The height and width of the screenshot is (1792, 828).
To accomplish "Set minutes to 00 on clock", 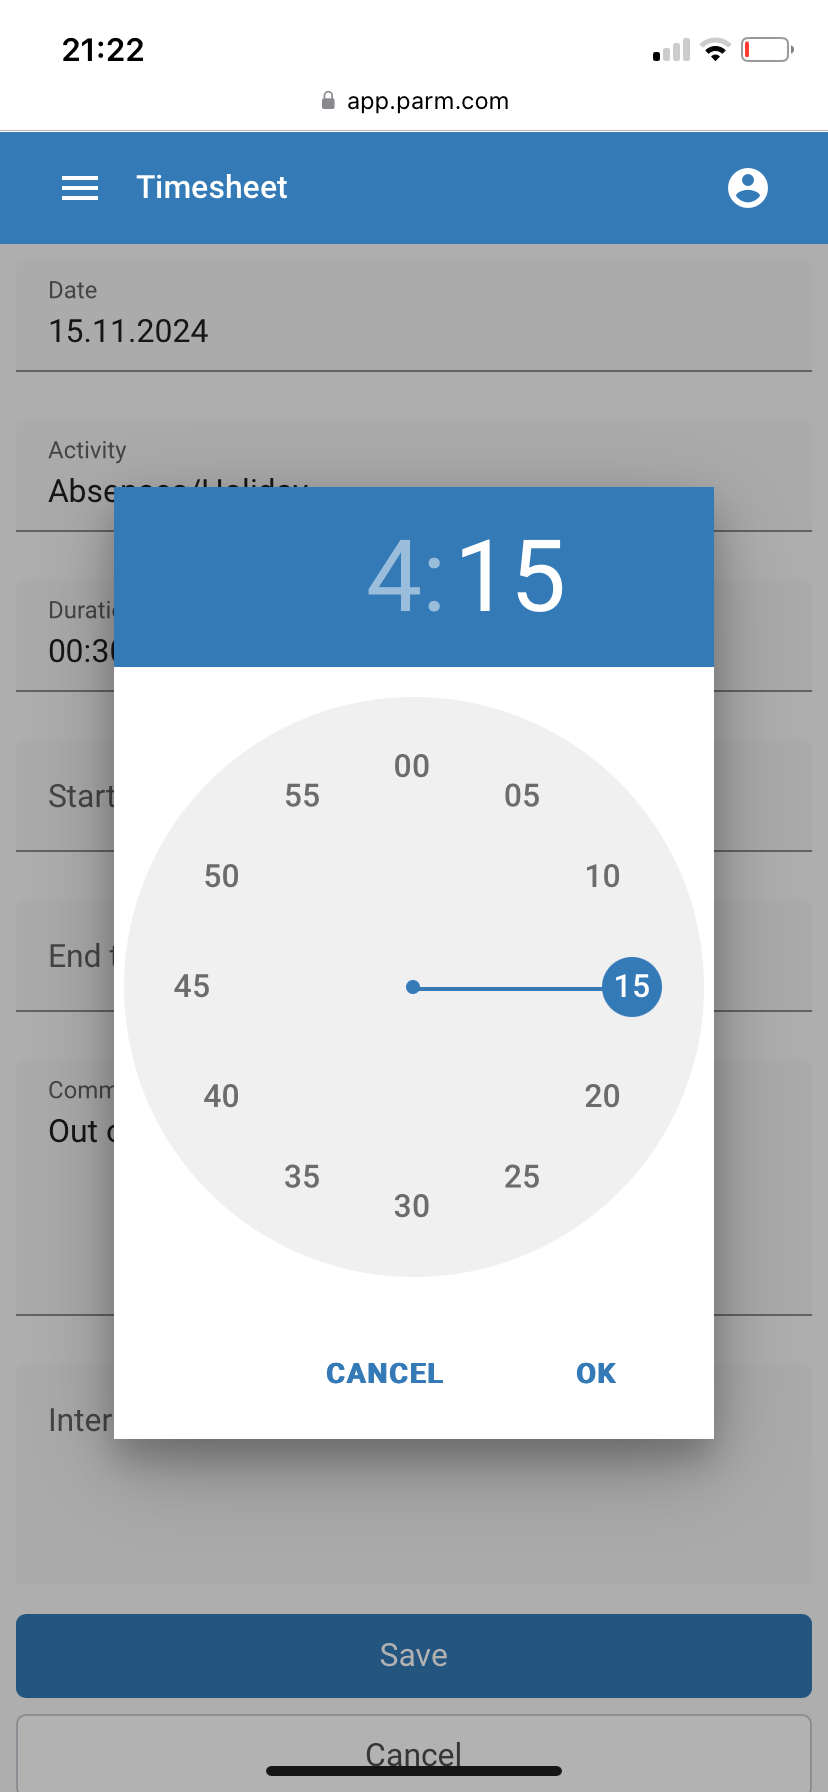I will click(412, 767).
